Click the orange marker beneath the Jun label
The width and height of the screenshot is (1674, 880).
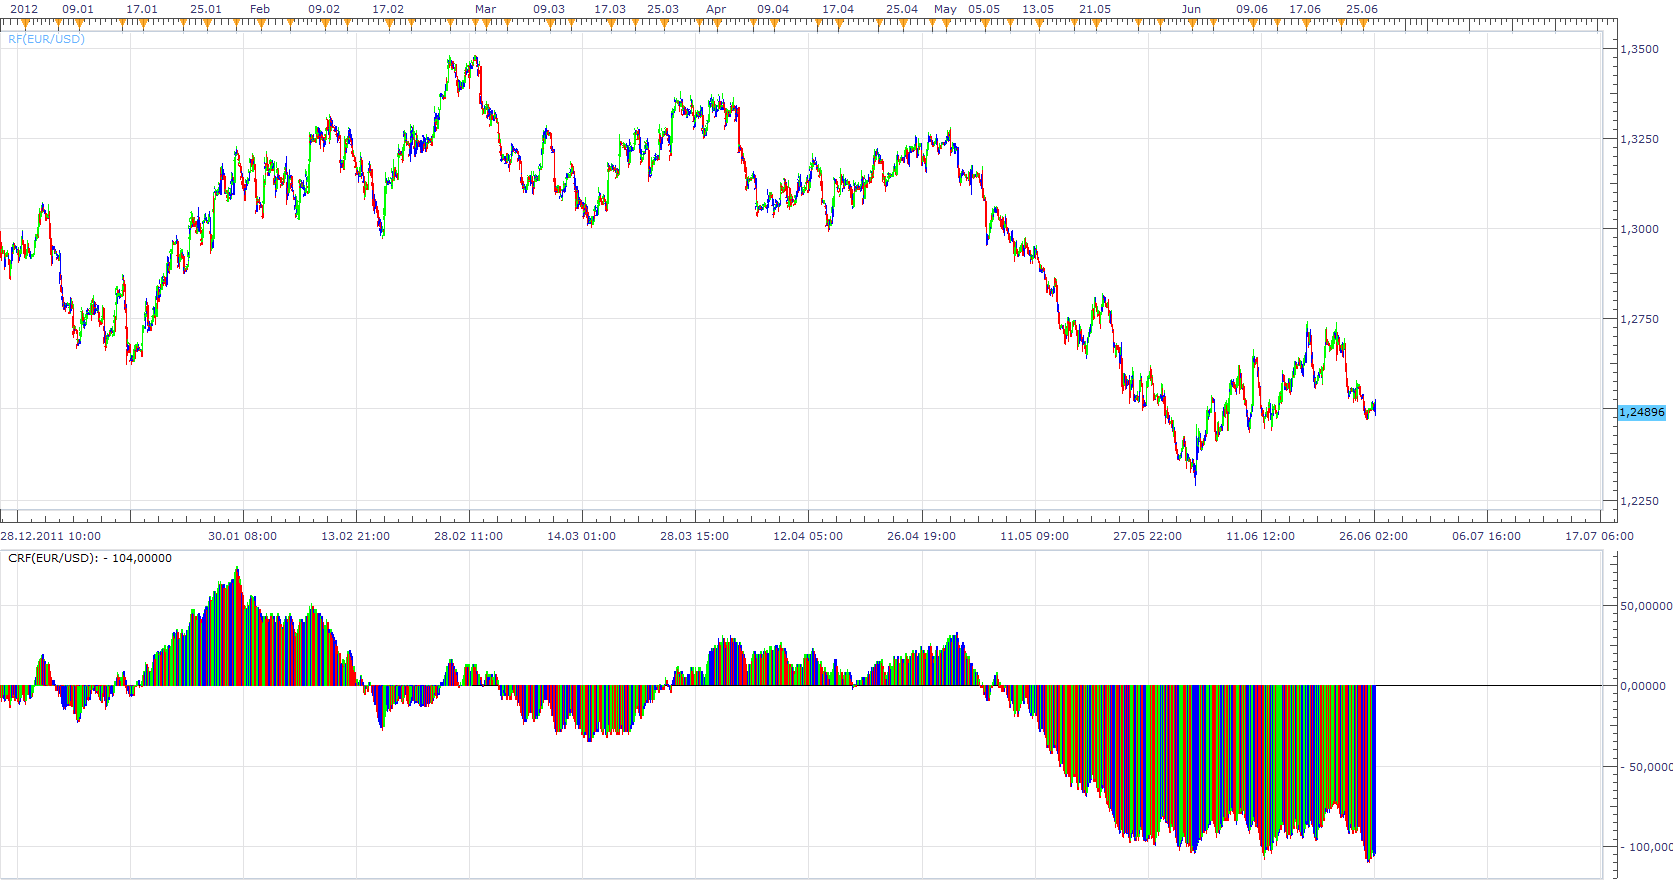click(1193, 23)
